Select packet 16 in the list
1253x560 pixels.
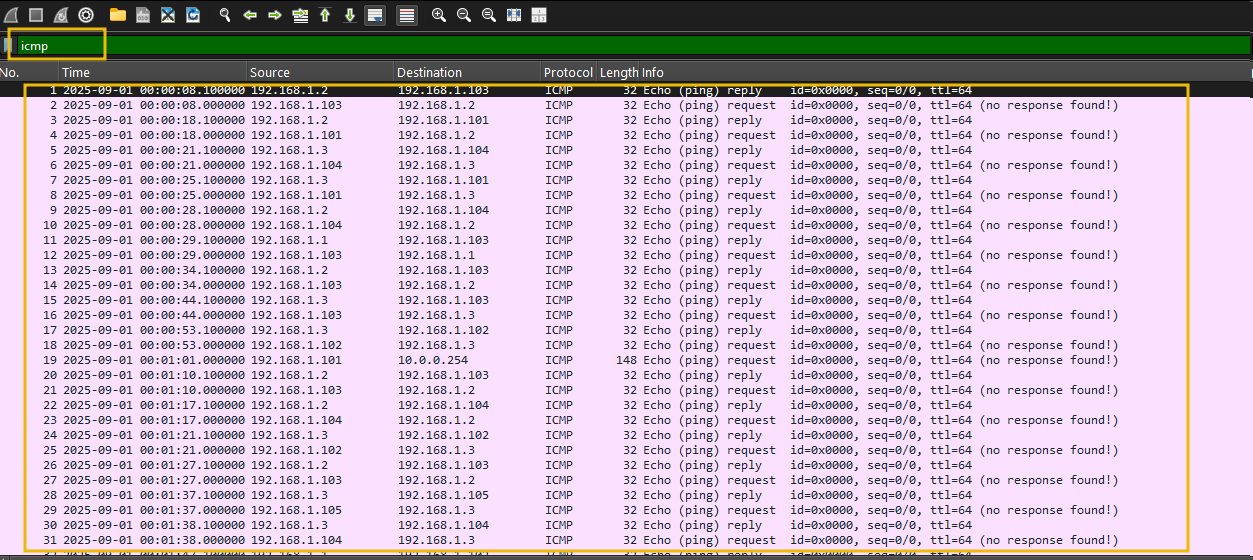click(x=626, y=315)
